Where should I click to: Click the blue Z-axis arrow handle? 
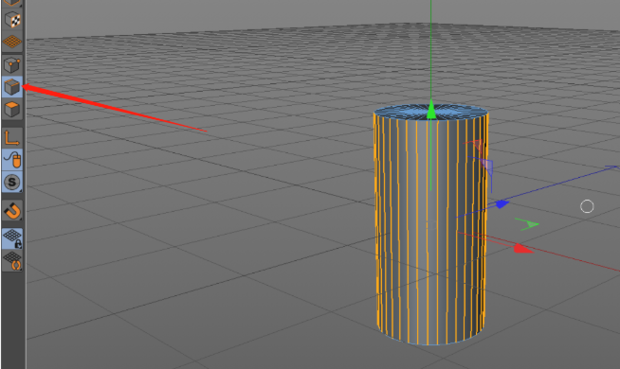tap(501, 204)
